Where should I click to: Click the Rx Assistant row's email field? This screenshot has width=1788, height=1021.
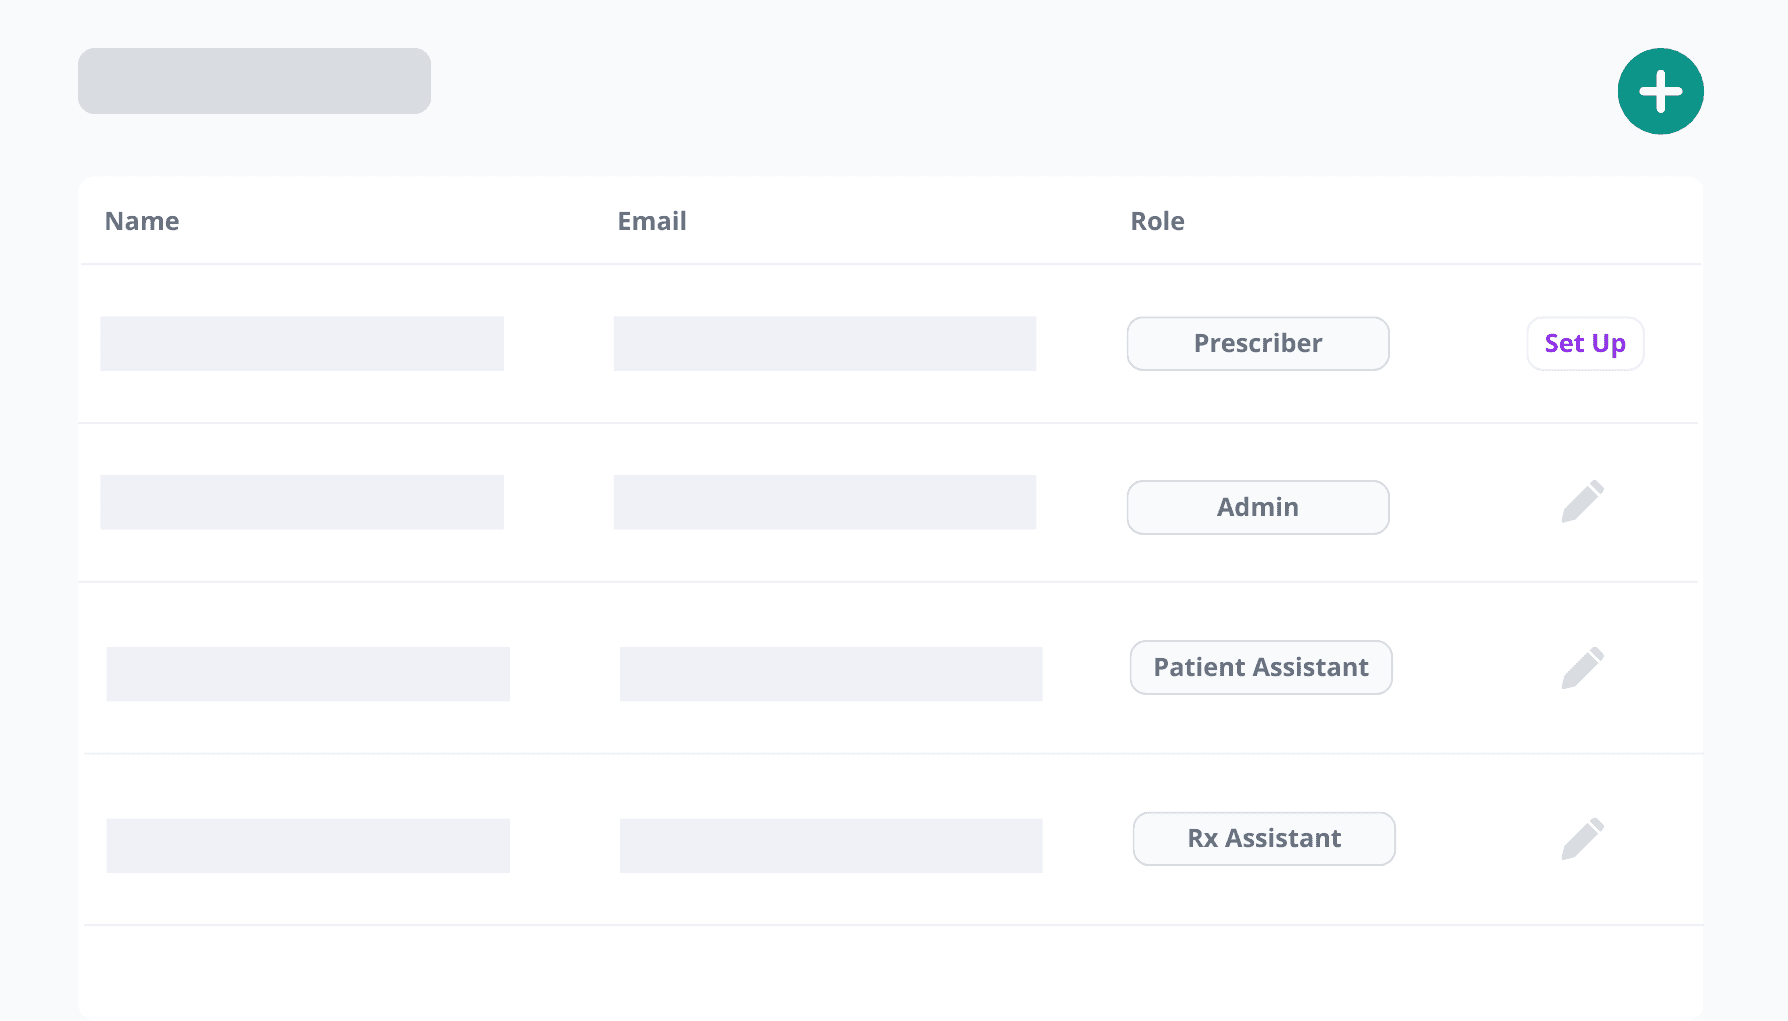coord(830,846)
